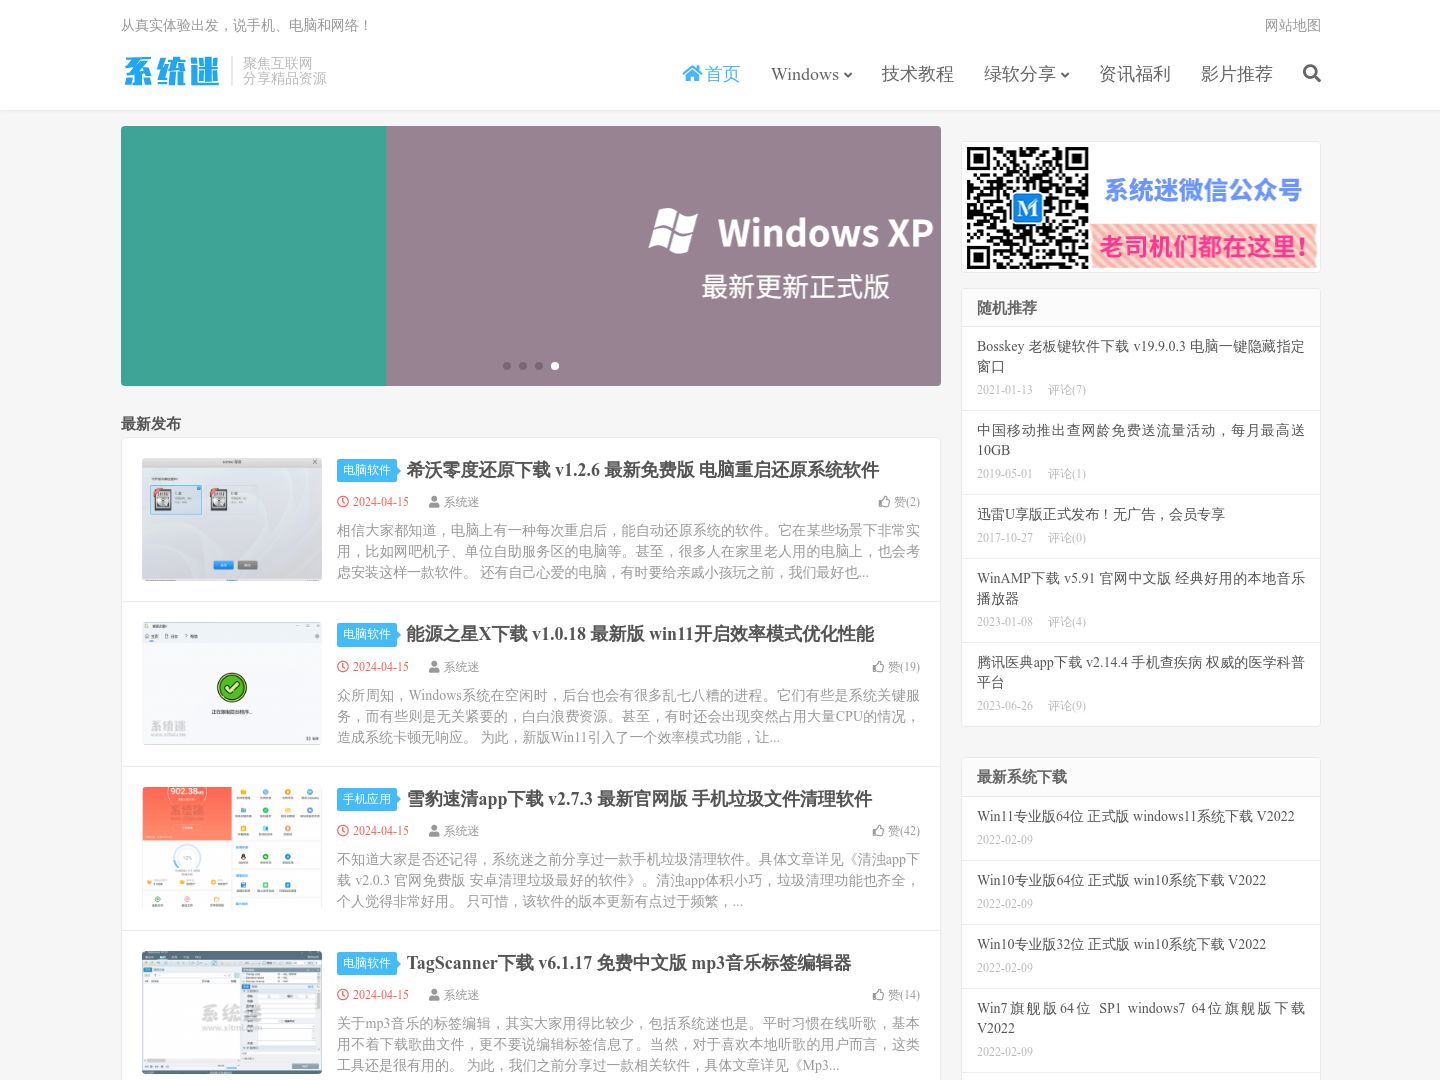Open 雪豹速清app下载 v2.7.3 article title
This screenshot has width=1440, height=1080.
(639, 799)
